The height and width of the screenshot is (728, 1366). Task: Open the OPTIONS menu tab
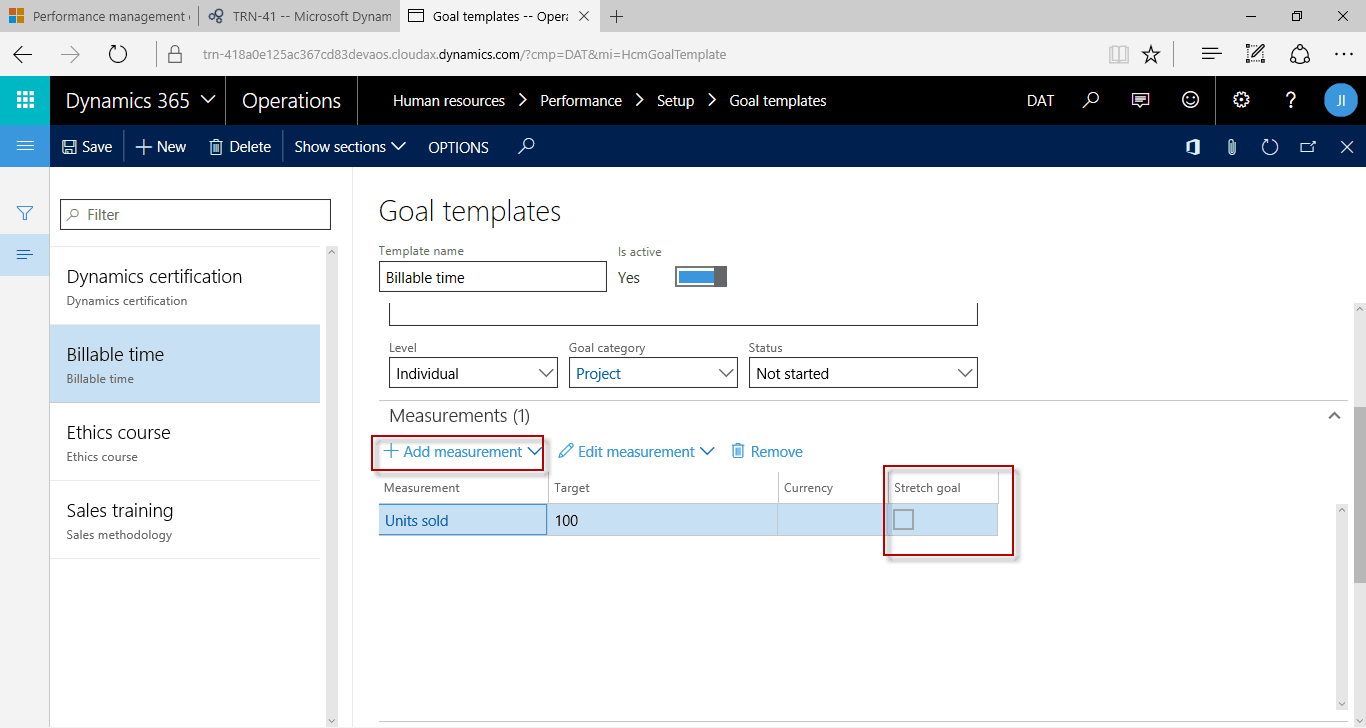(458, 147)
